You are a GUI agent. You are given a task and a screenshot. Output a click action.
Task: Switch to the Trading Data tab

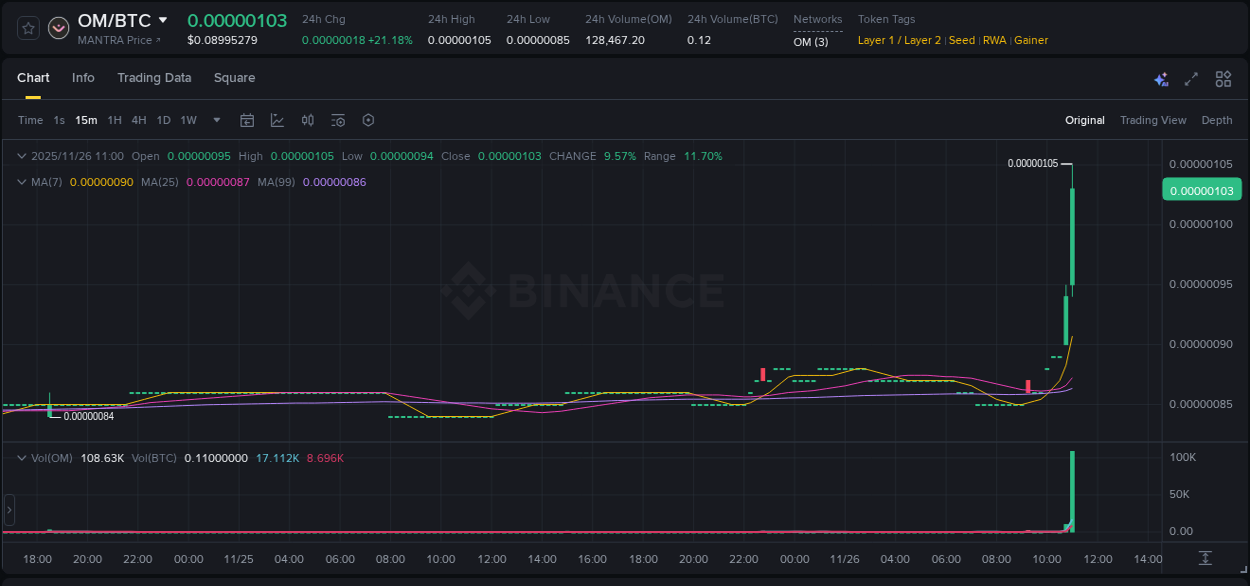154,78
